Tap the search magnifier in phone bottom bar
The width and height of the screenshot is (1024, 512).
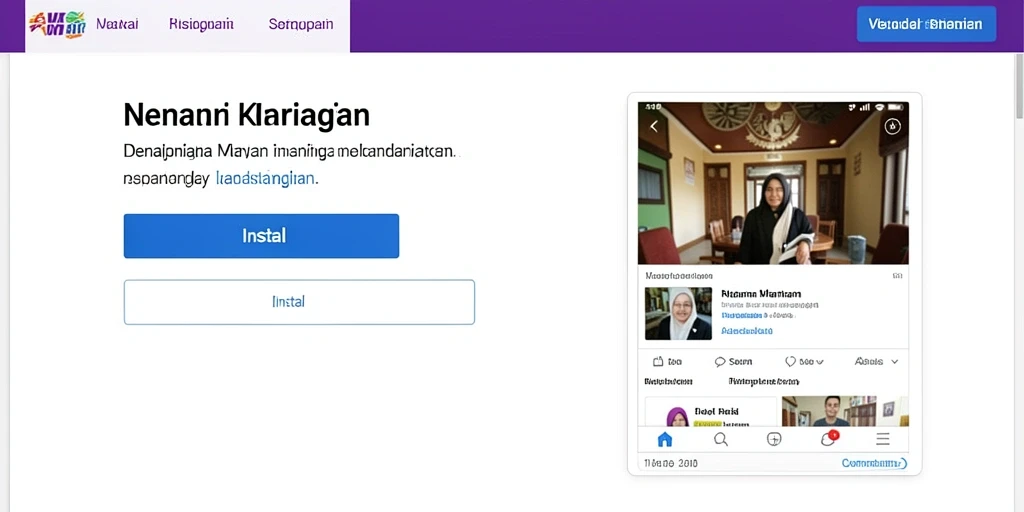720,440
